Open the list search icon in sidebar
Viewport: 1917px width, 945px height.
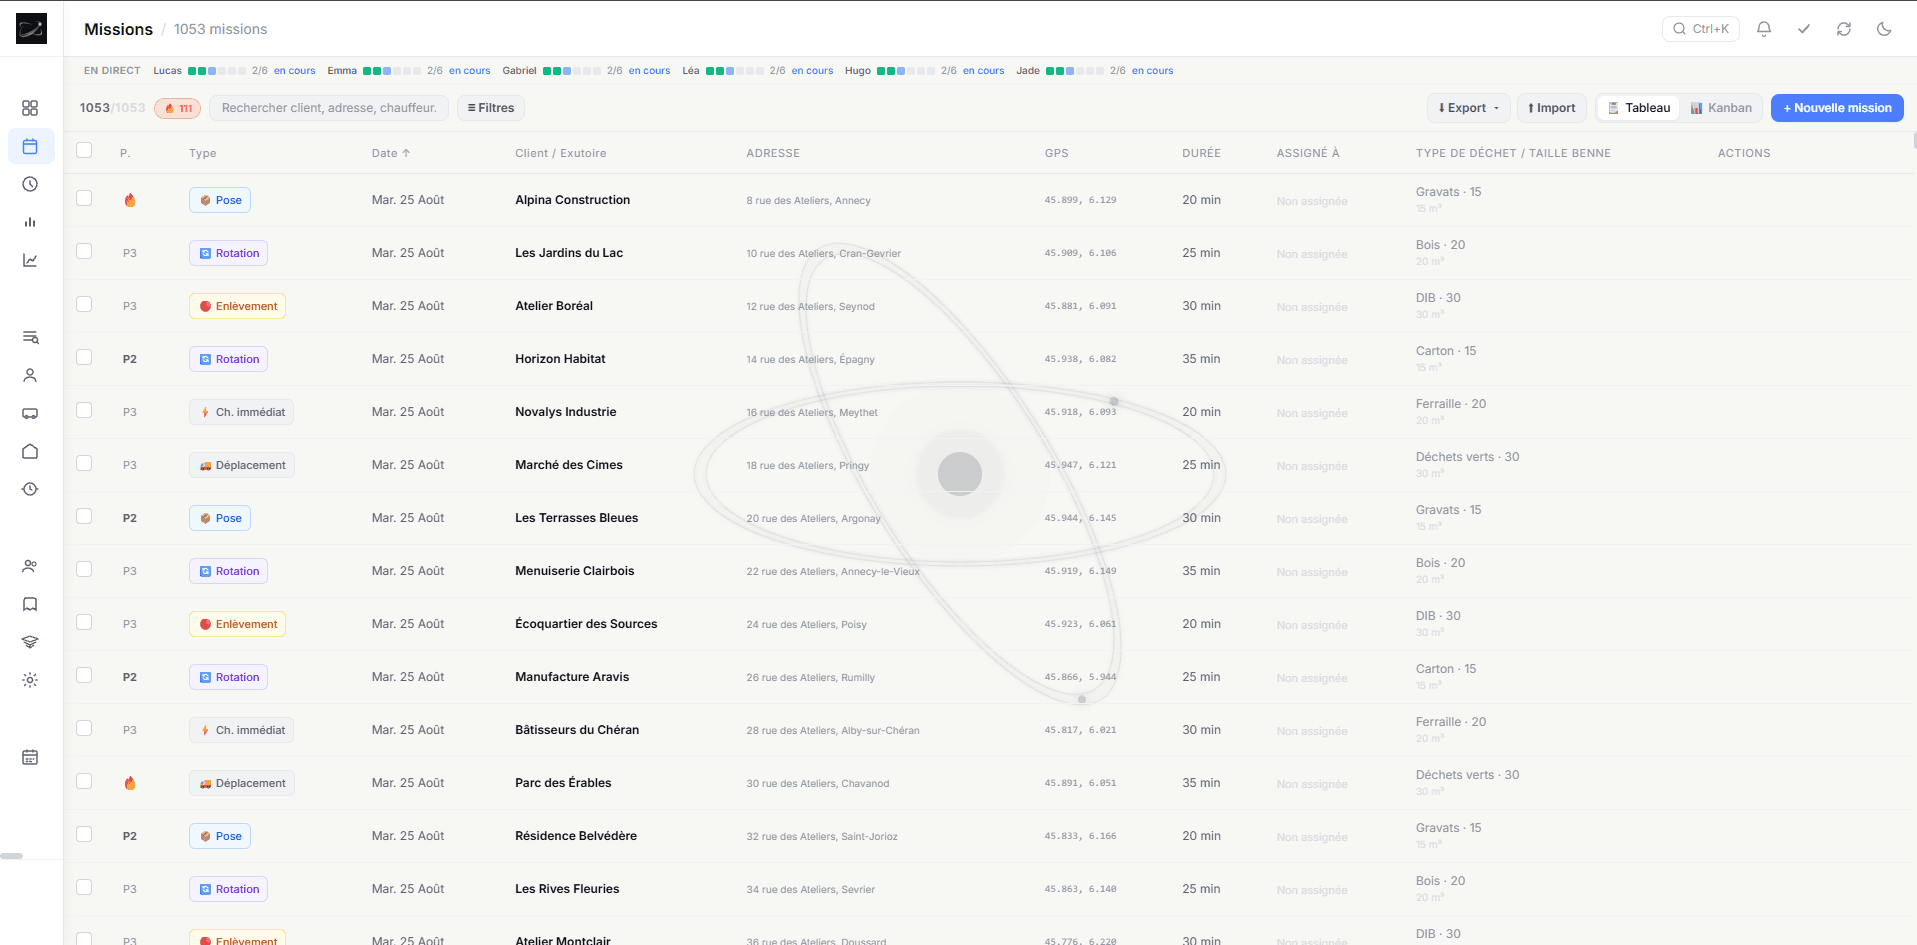[x=30, y=337]
